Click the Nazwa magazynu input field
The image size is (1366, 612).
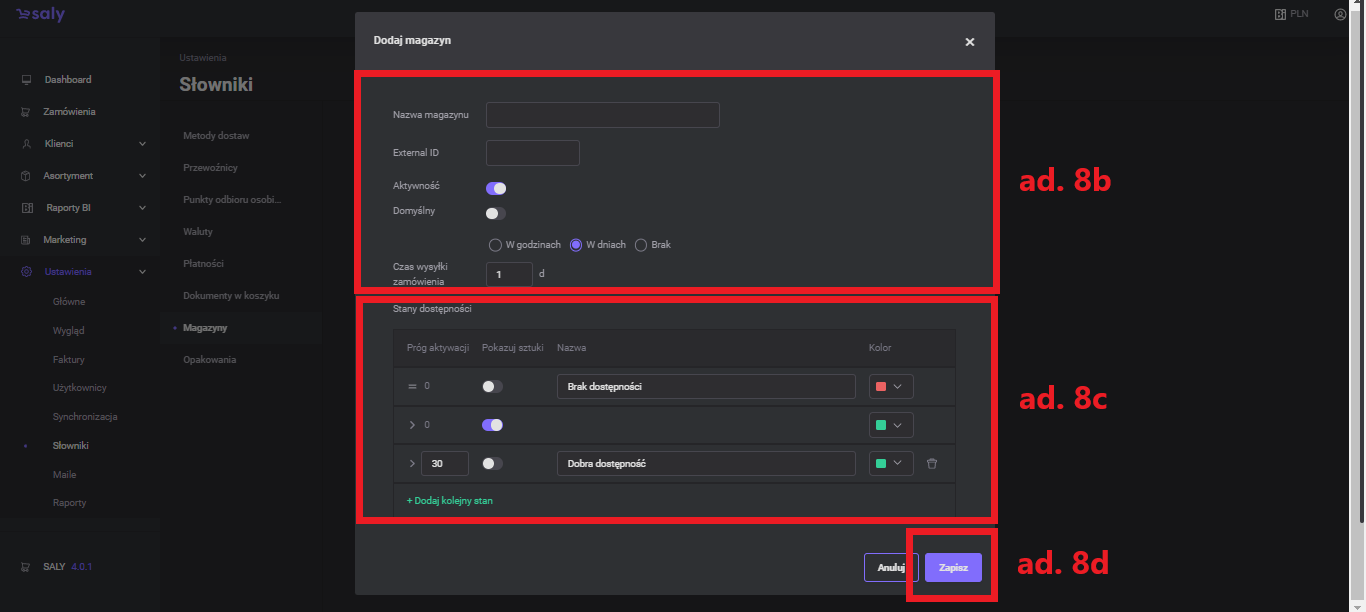point(602,115)
